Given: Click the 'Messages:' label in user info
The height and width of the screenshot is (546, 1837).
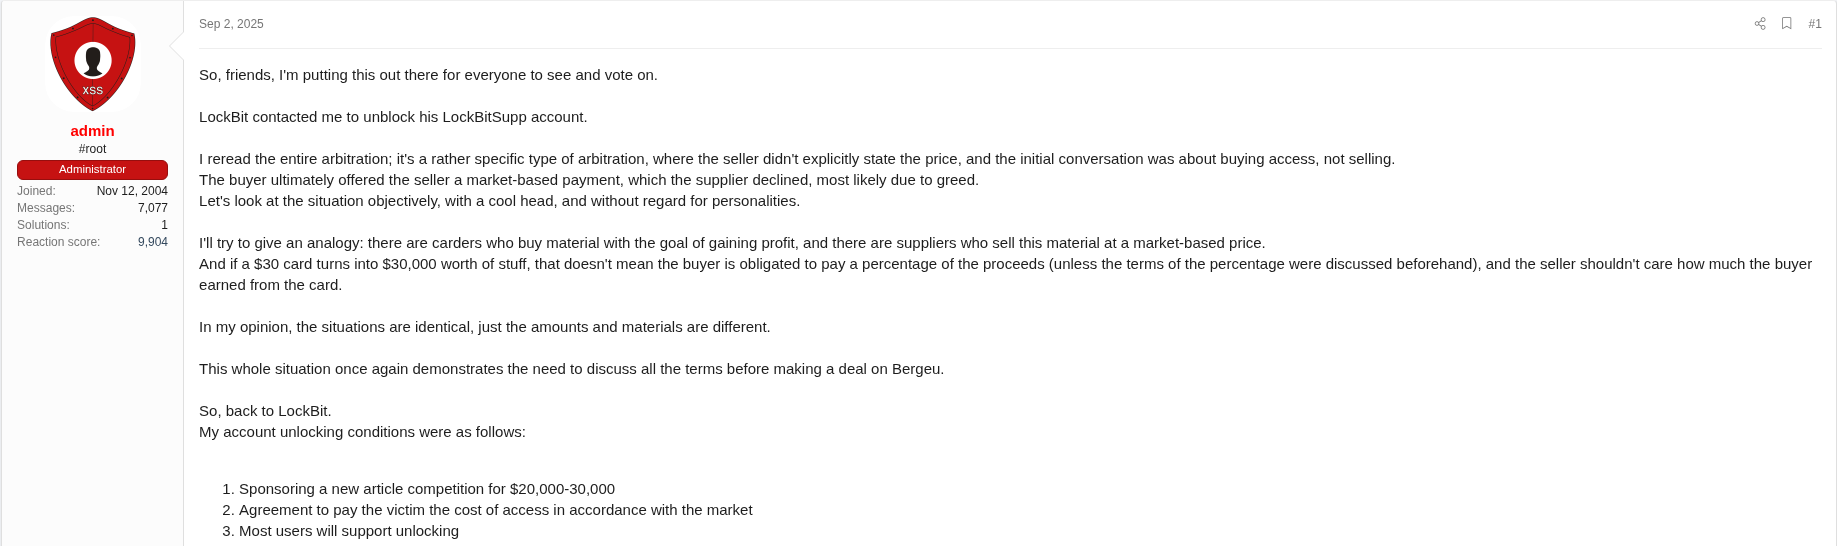Looking at the screenshot, I should click(x=46, y=208).
